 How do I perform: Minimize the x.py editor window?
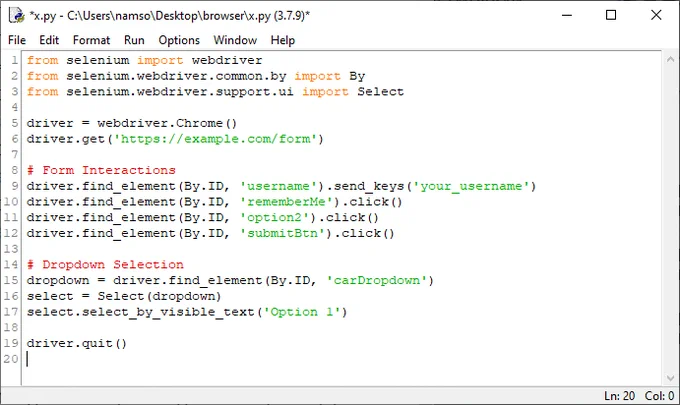coord(567,15)
